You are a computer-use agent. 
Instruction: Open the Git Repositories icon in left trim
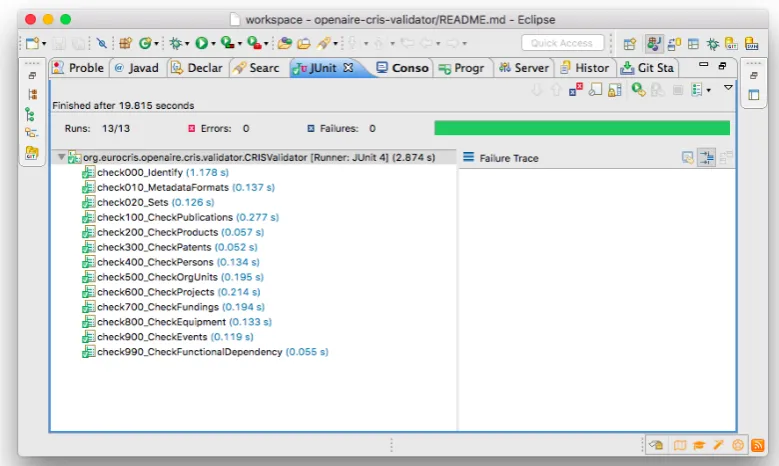coord(31,152)
